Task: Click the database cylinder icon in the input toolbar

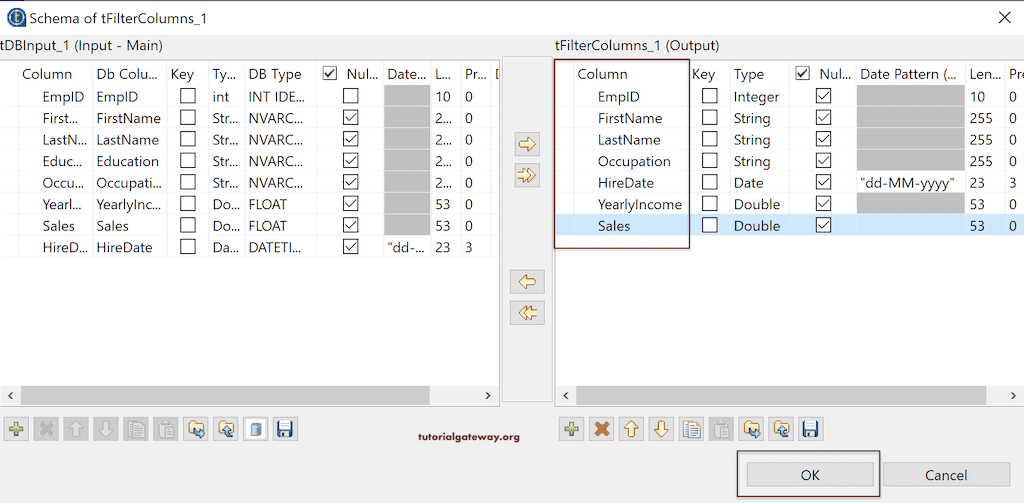Action: [256, 429]
